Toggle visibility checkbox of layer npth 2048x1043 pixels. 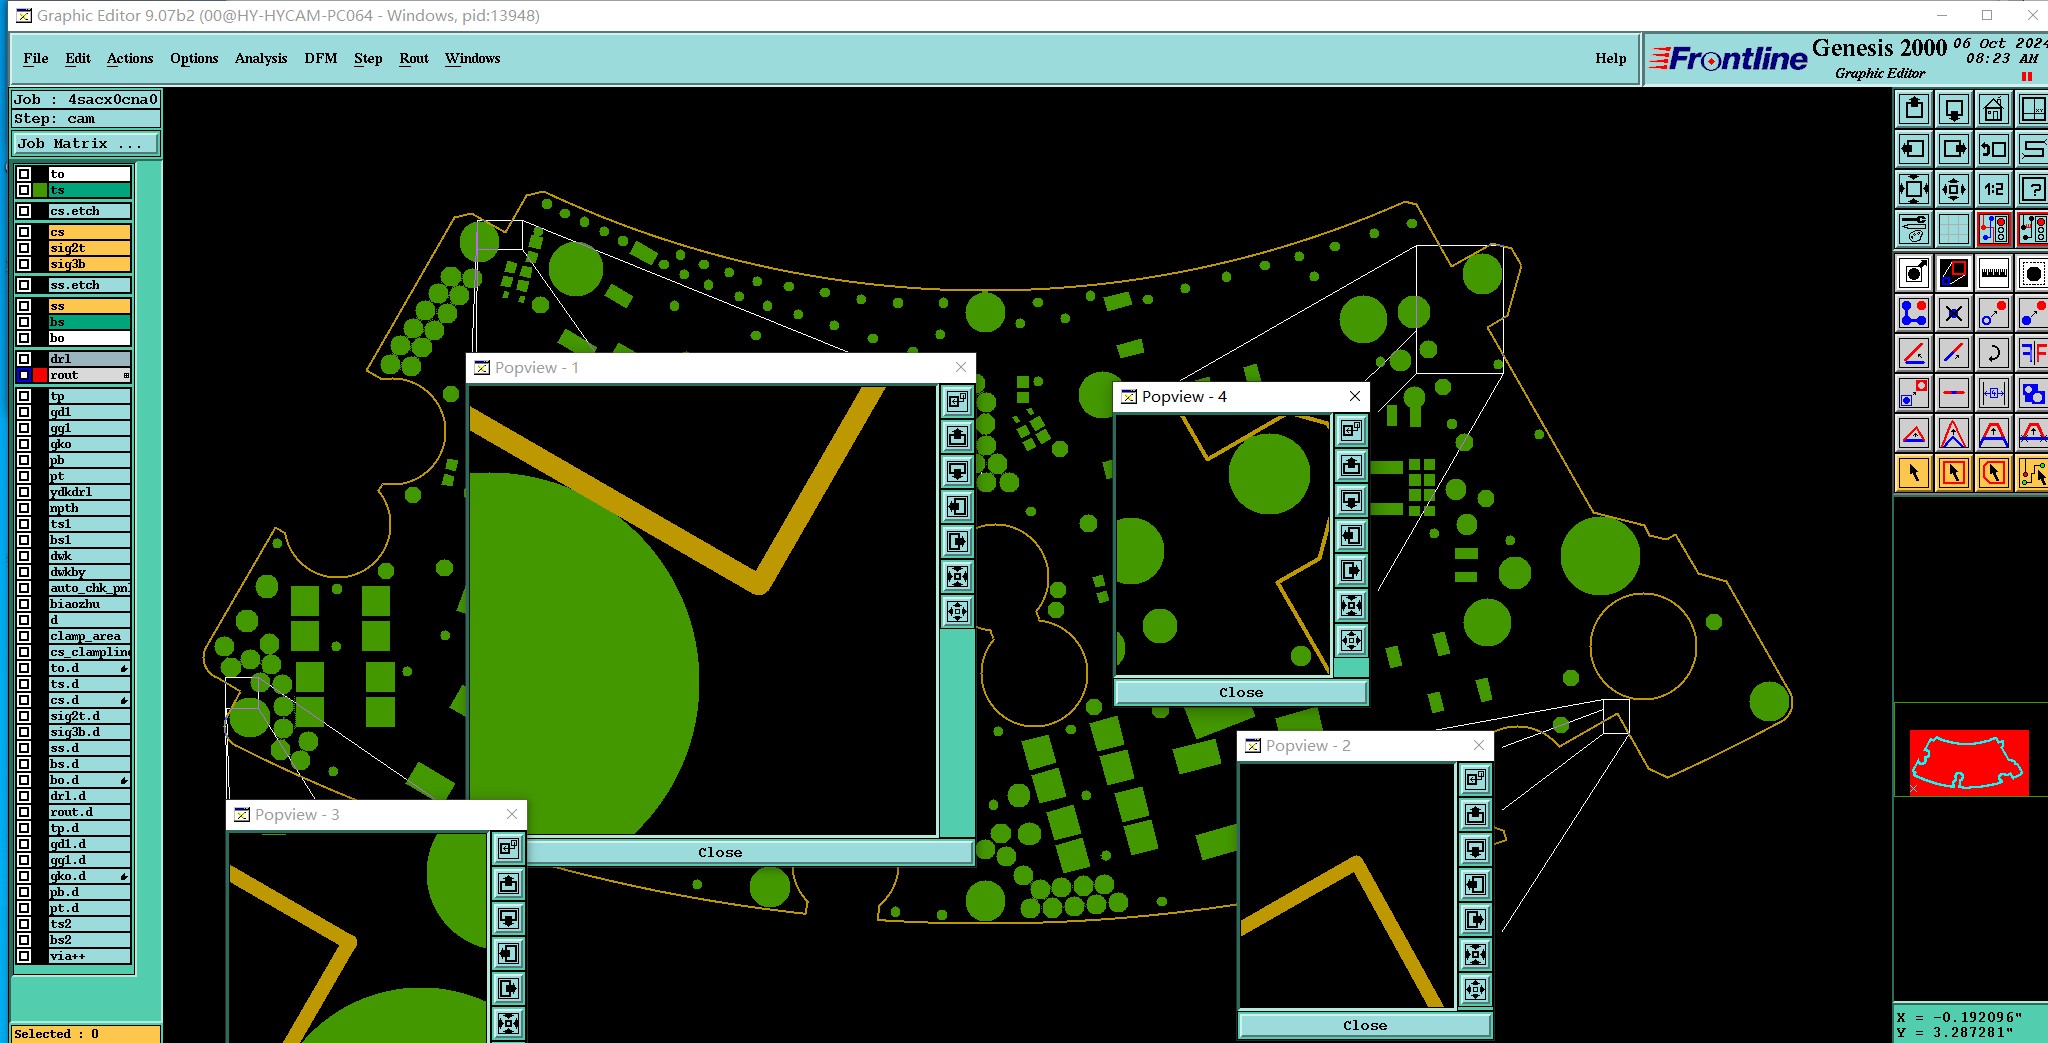(x=24, y=508)
